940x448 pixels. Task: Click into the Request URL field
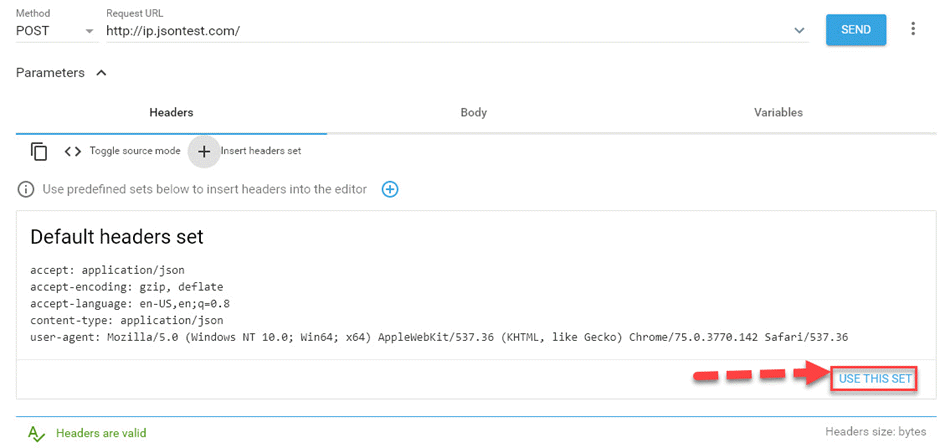[440, 31]
